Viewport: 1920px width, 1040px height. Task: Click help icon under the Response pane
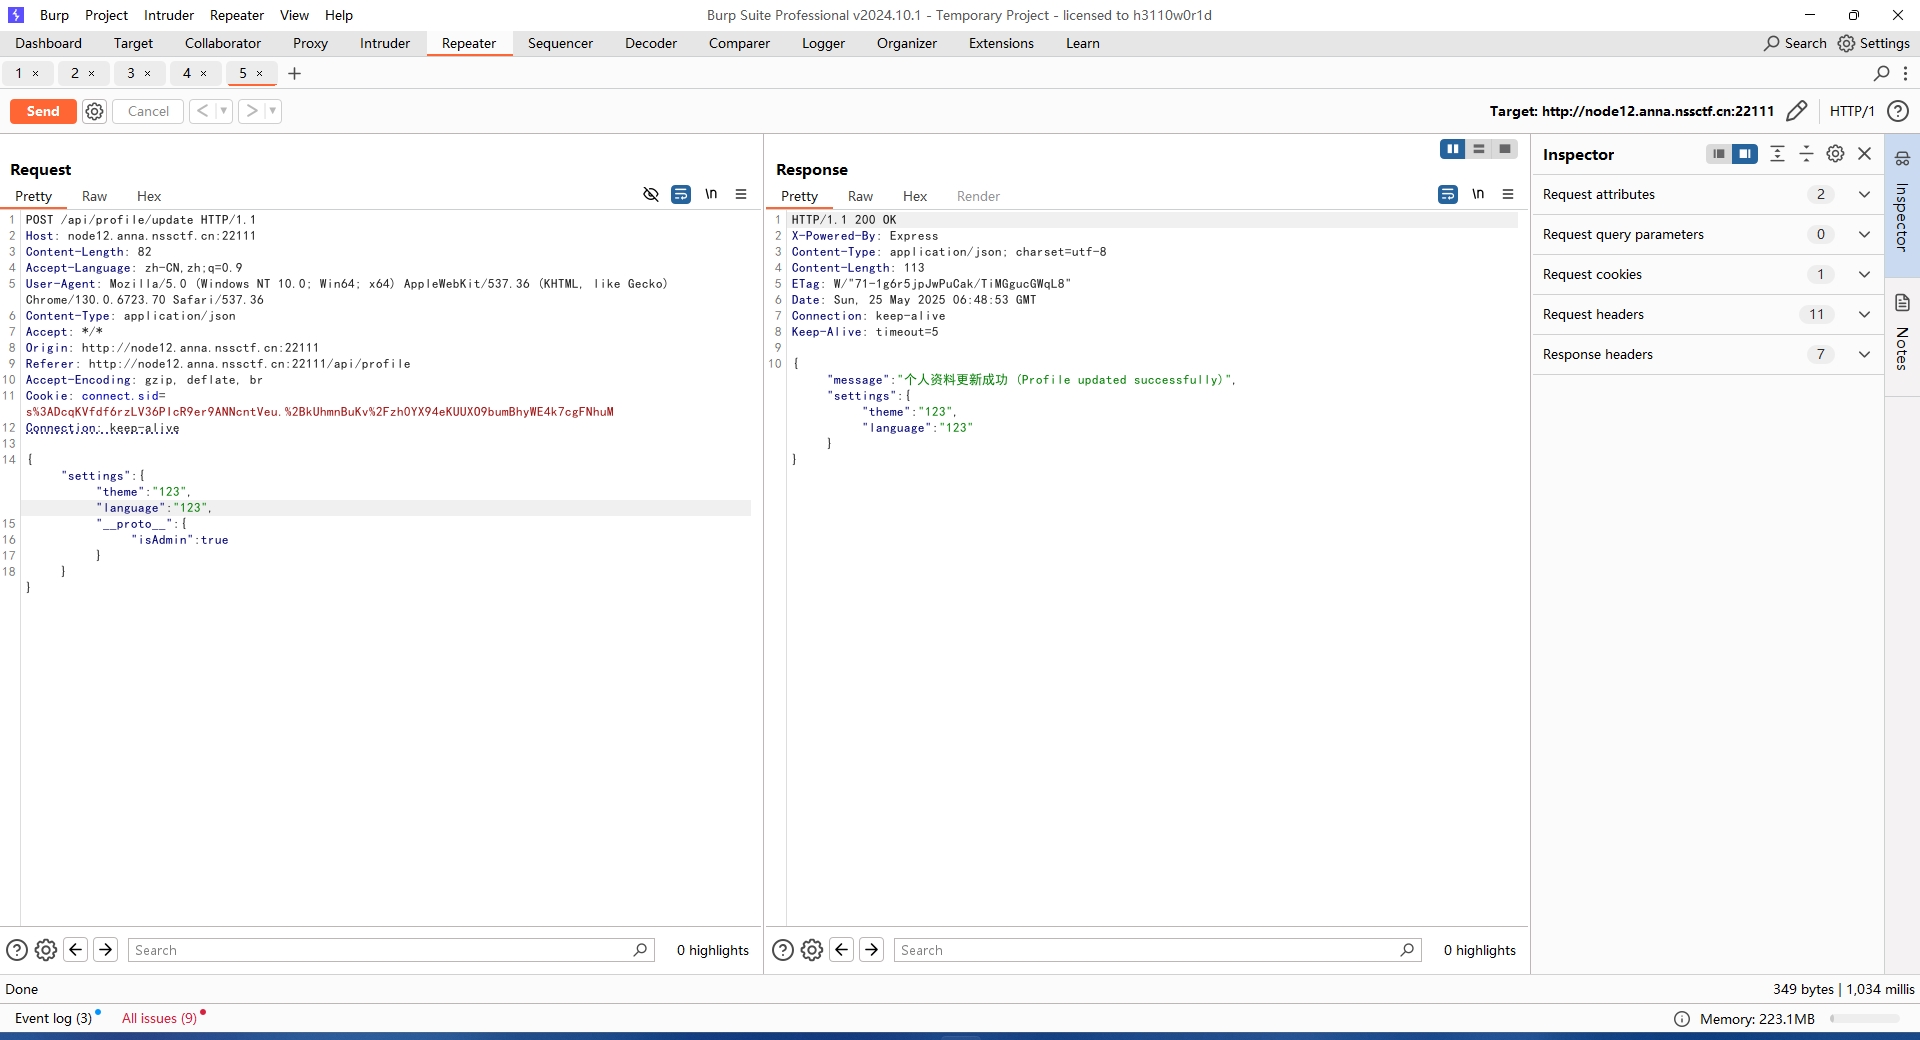point(783,950)
